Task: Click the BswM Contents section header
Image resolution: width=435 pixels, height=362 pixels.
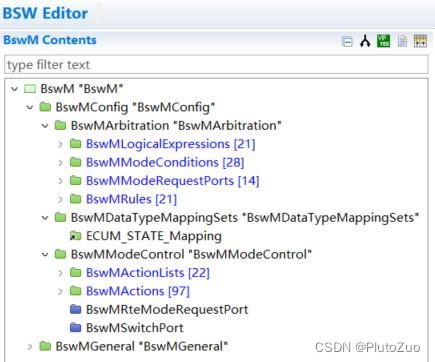Action: click(x=50, y=40)
